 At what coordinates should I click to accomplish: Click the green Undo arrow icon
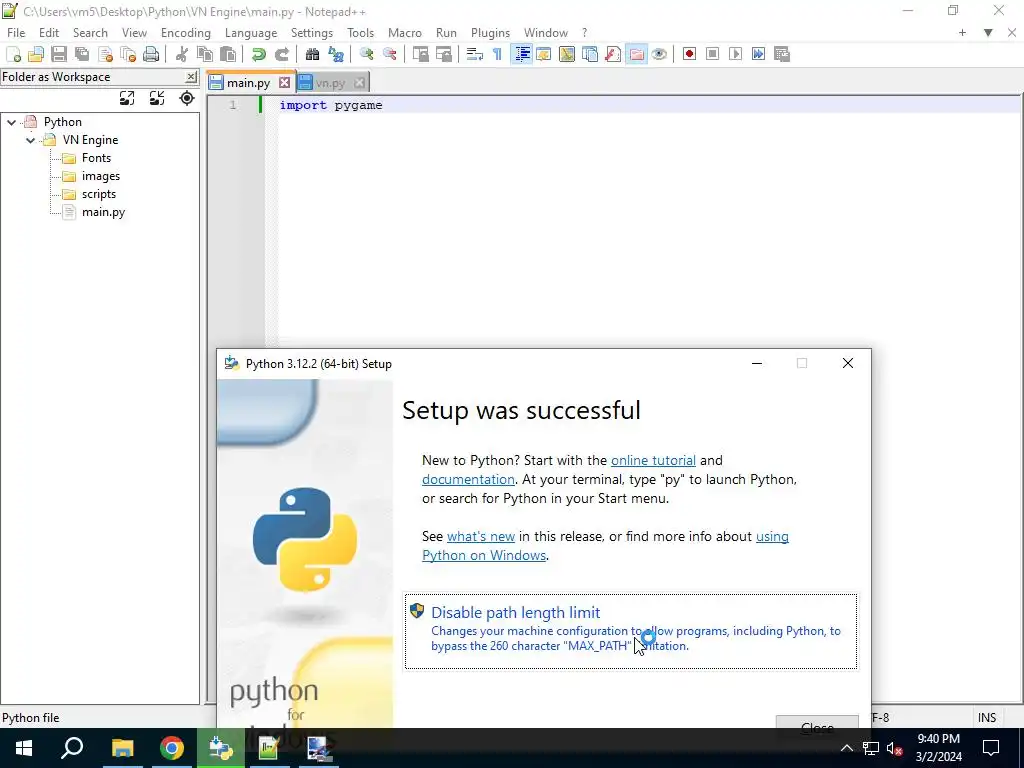[x=259, y=54]
